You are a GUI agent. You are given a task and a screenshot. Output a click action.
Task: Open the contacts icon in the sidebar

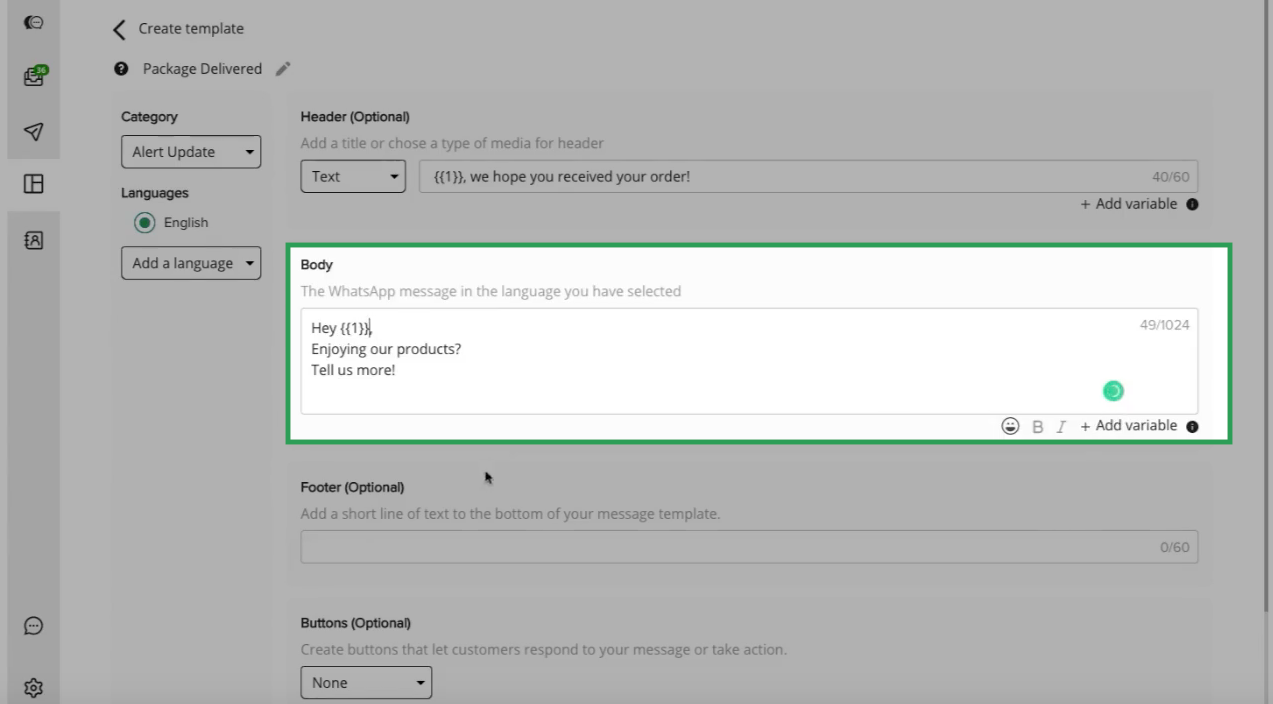tap(33, 239)
